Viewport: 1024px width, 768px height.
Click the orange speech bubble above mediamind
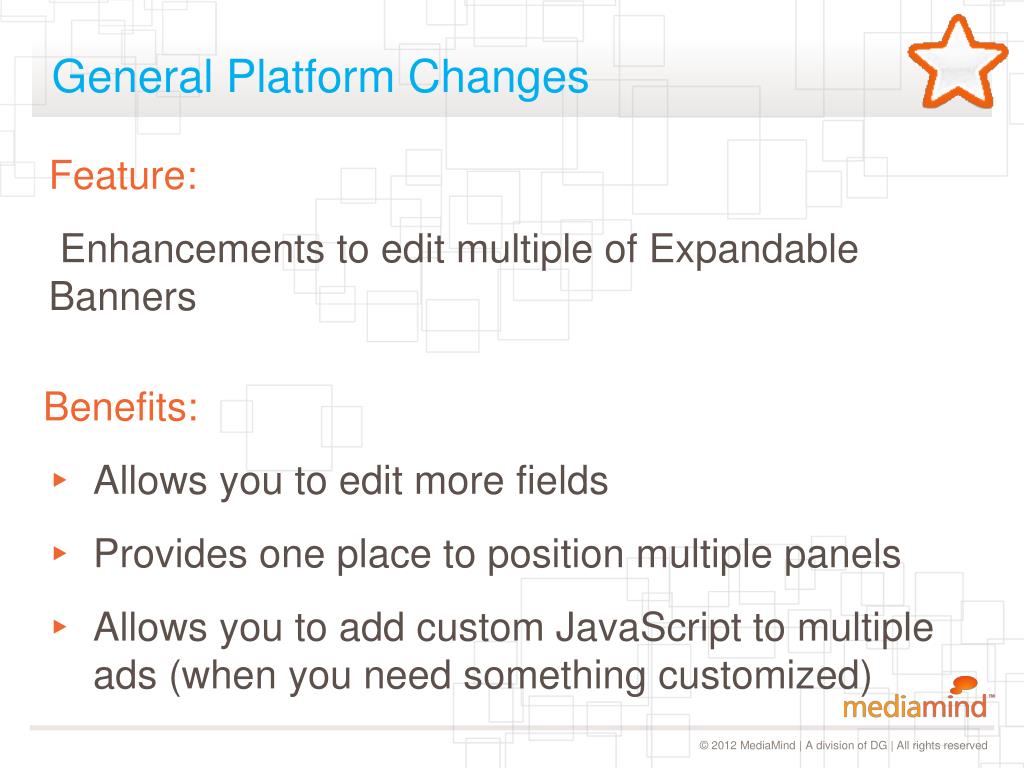pos(964,684)
